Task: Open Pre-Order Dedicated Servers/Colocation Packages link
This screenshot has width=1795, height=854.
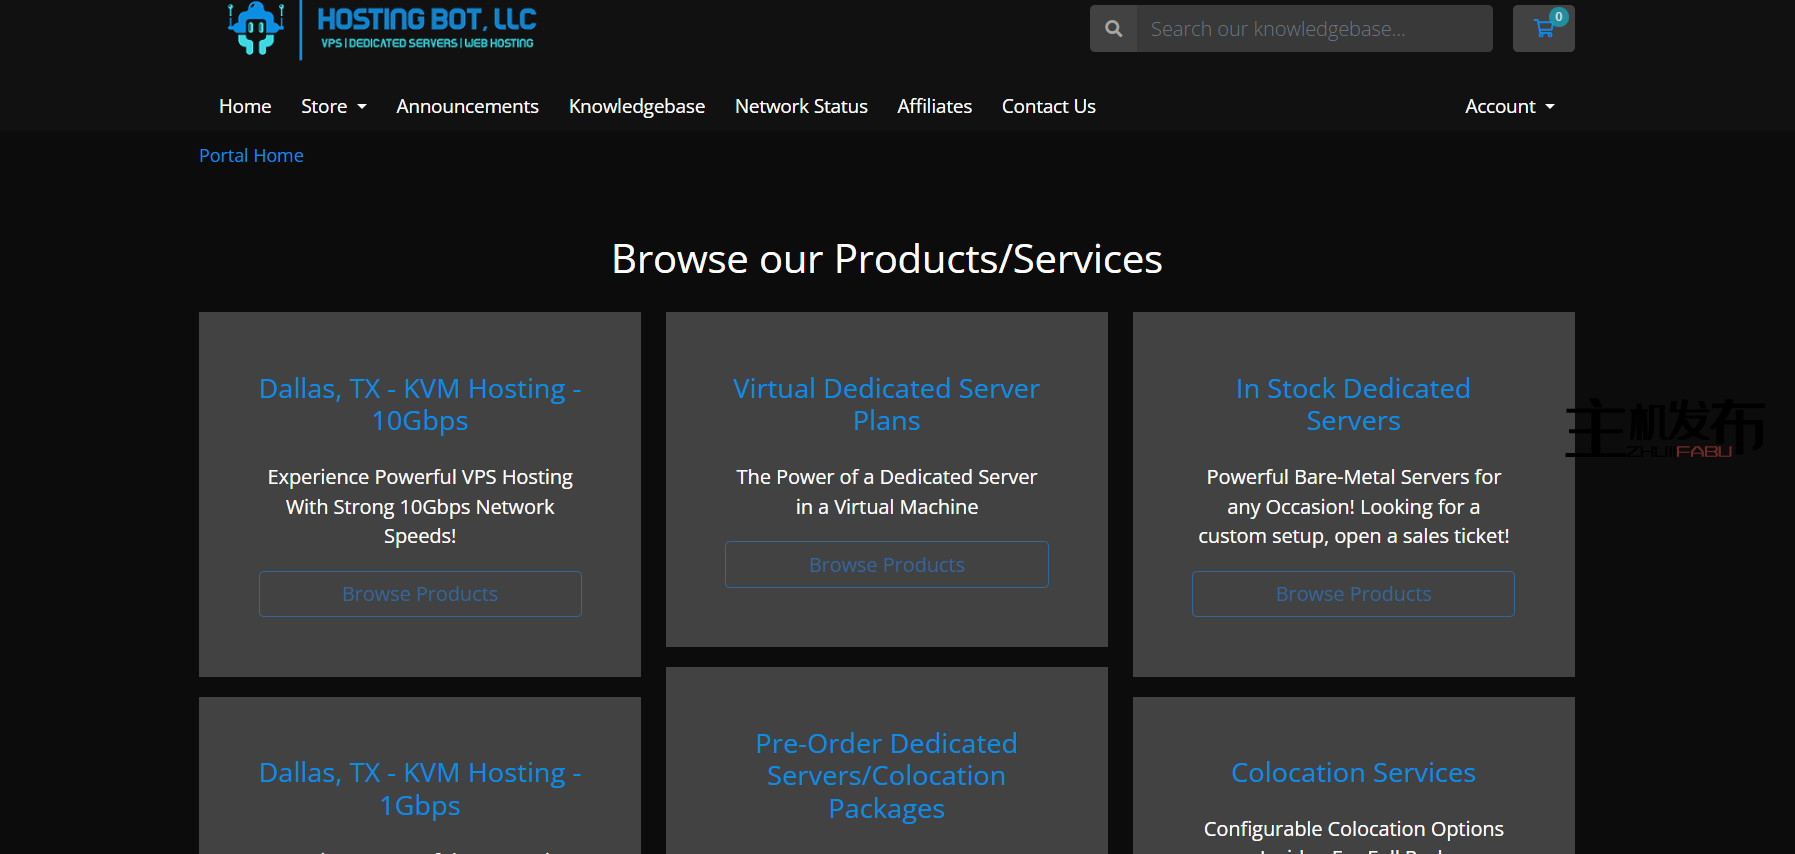Action: [x=887, y=776]
